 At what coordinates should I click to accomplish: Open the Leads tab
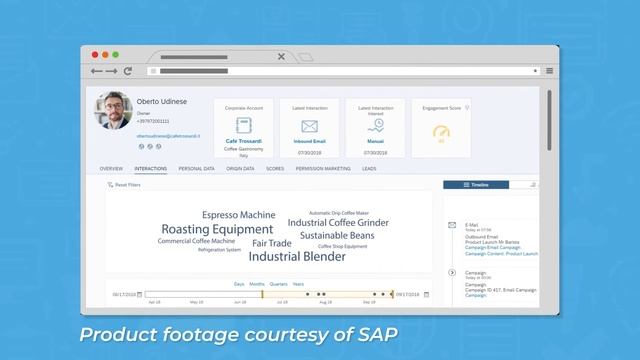click(369, 169)
